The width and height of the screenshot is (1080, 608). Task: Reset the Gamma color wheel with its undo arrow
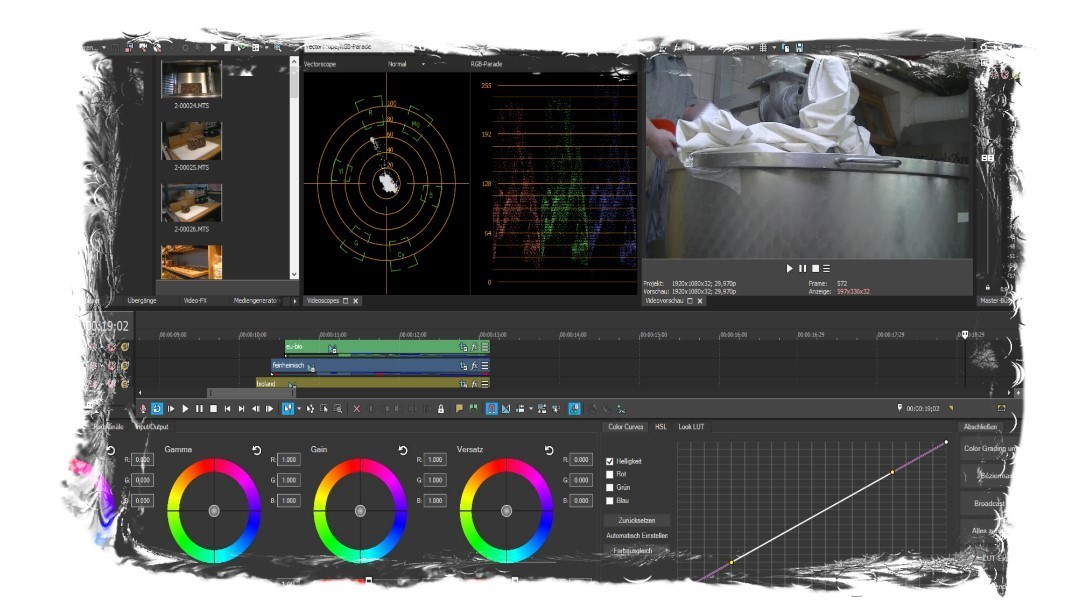257,450
